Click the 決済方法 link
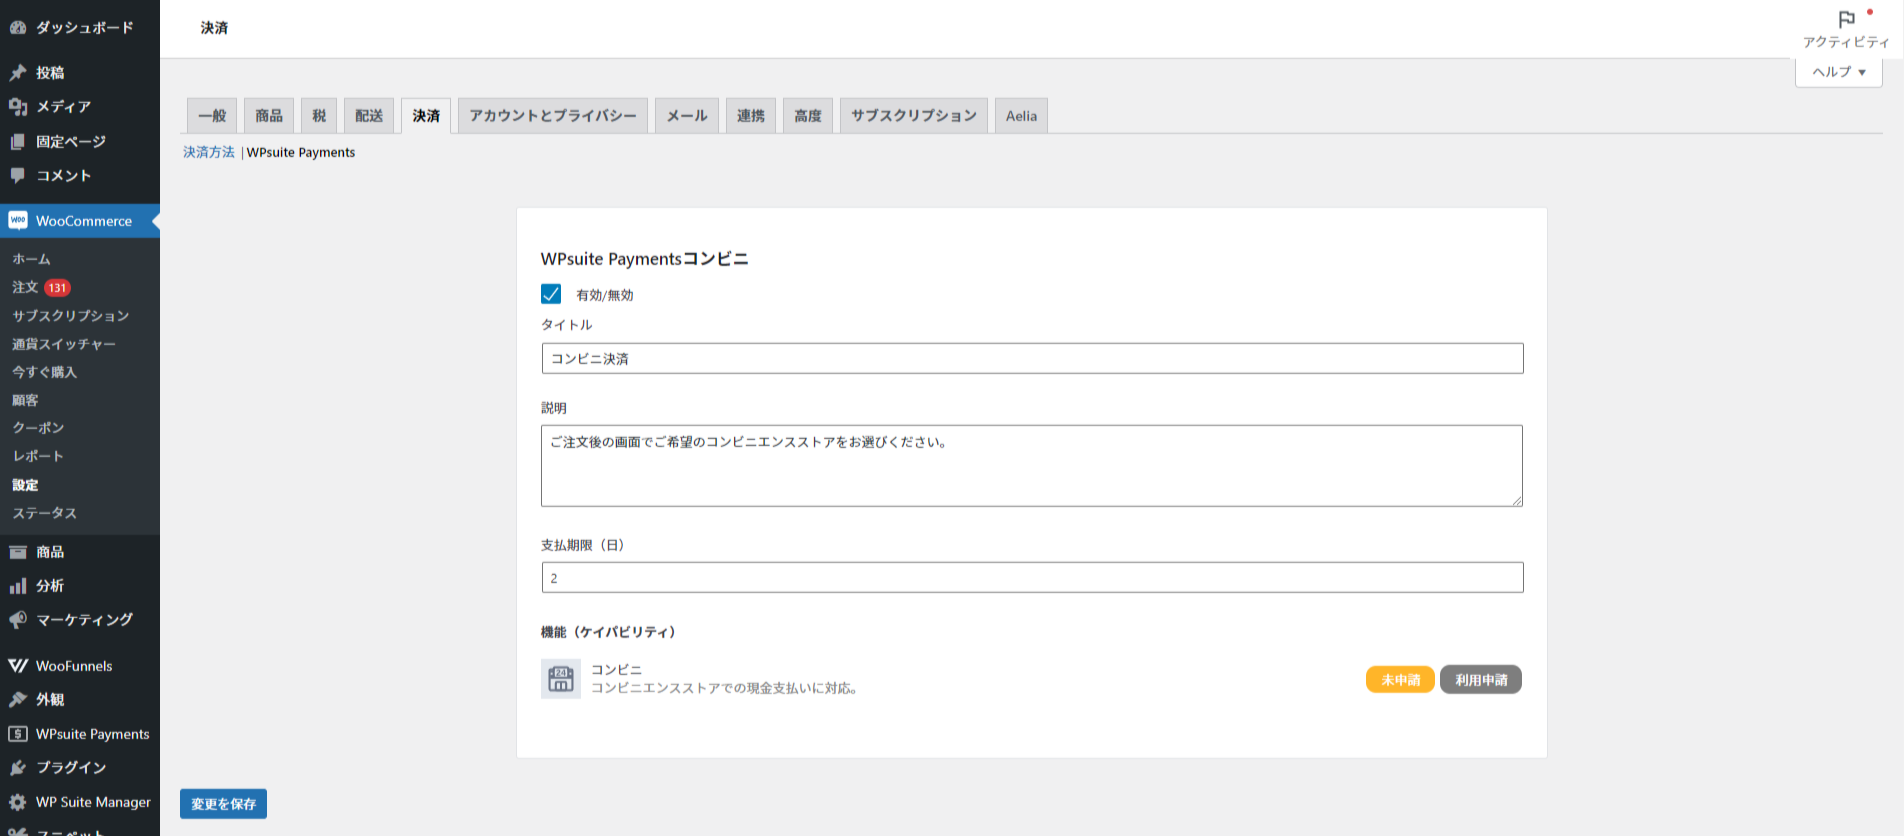This screenshot has width=1904, height=836. [x=209, y=152]
